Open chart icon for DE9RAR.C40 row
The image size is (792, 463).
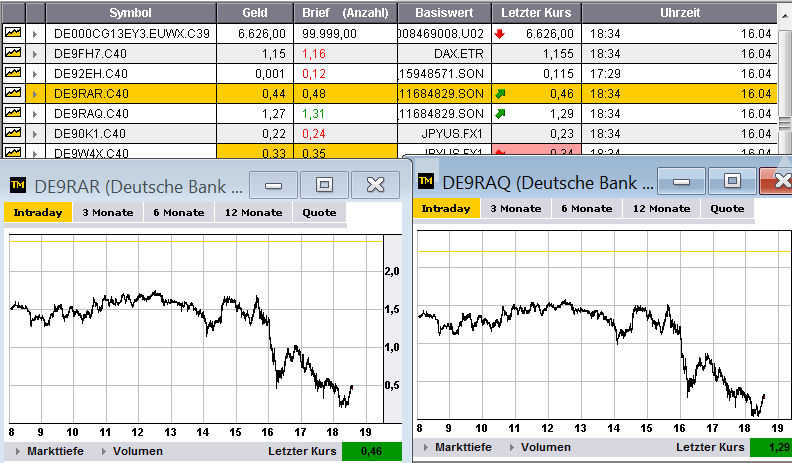click(x=13, y=93)
